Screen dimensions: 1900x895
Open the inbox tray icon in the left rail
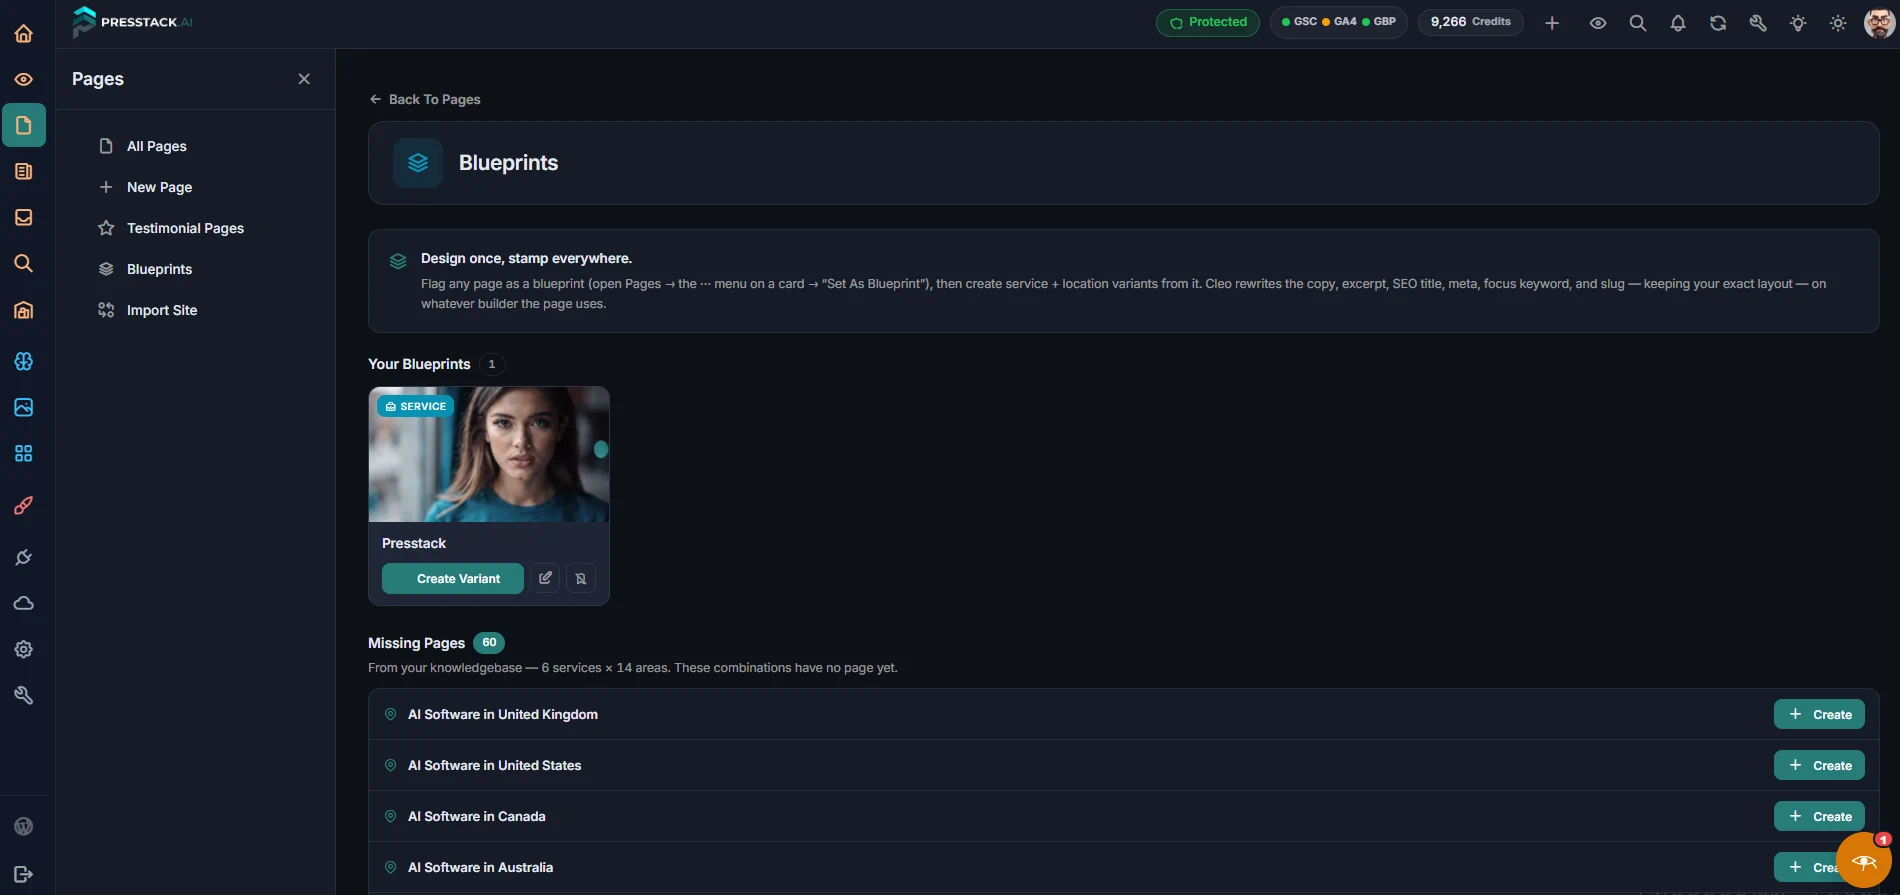click(x=24, y=217)
